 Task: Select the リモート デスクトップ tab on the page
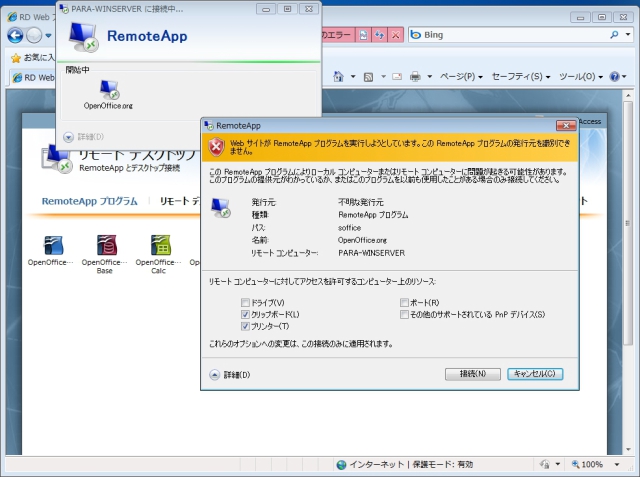[x=180, y=201]
